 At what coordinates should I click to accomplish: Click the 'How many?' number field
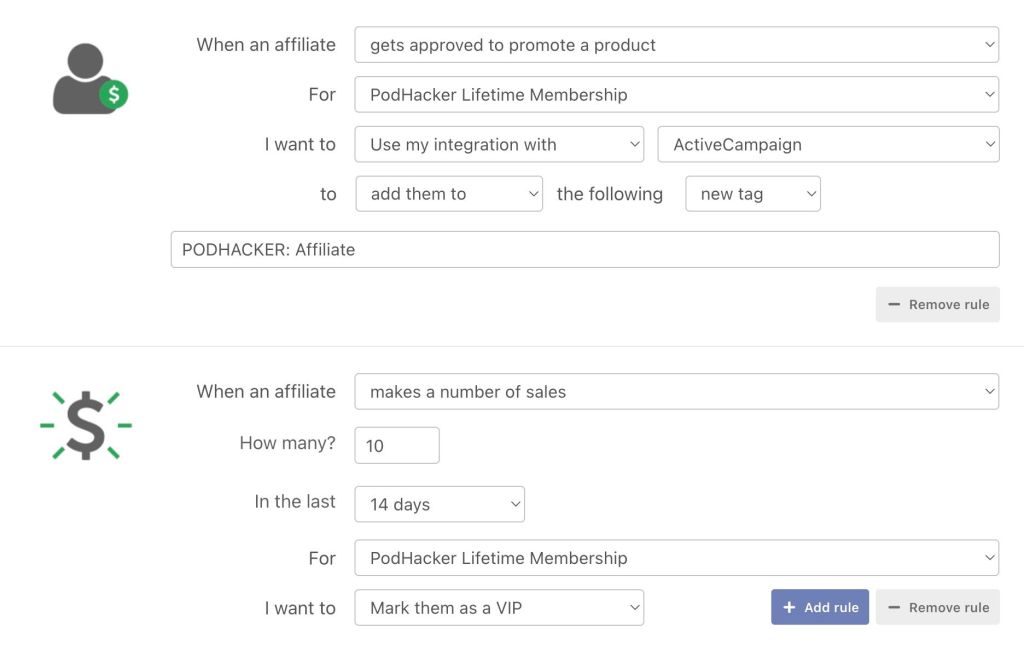point(397,446)
